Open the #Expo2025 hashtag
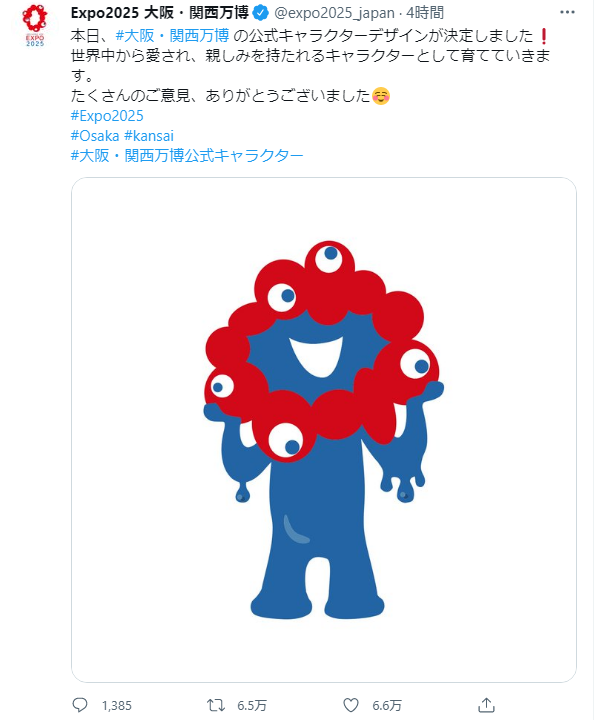Image resolution: width=594 pixels, height=720 pixels. coord(107,116)
